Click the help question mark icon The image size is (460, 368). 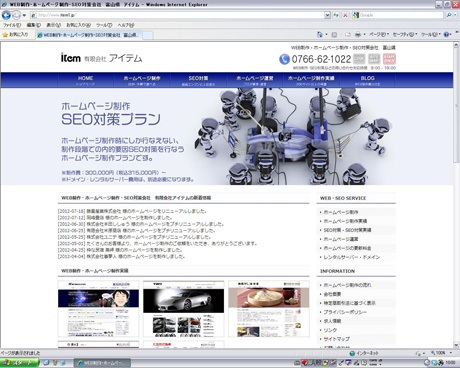446,34
